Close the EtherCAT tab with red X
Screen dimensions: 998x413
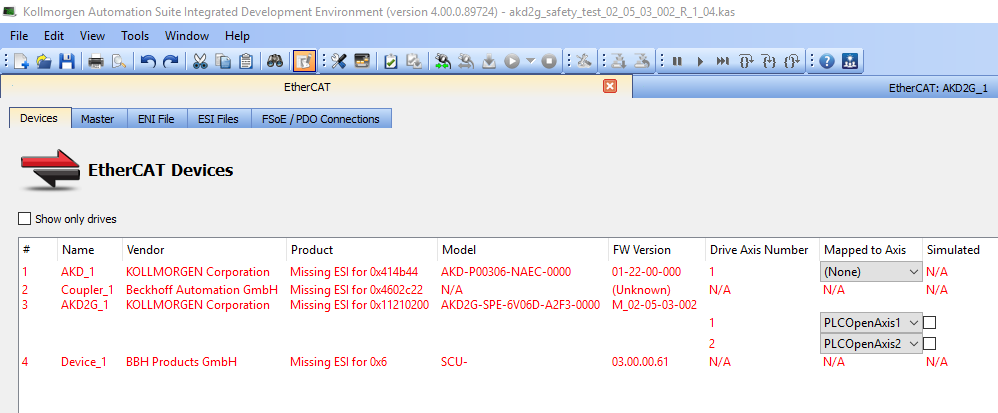click(x=610, y=86)
